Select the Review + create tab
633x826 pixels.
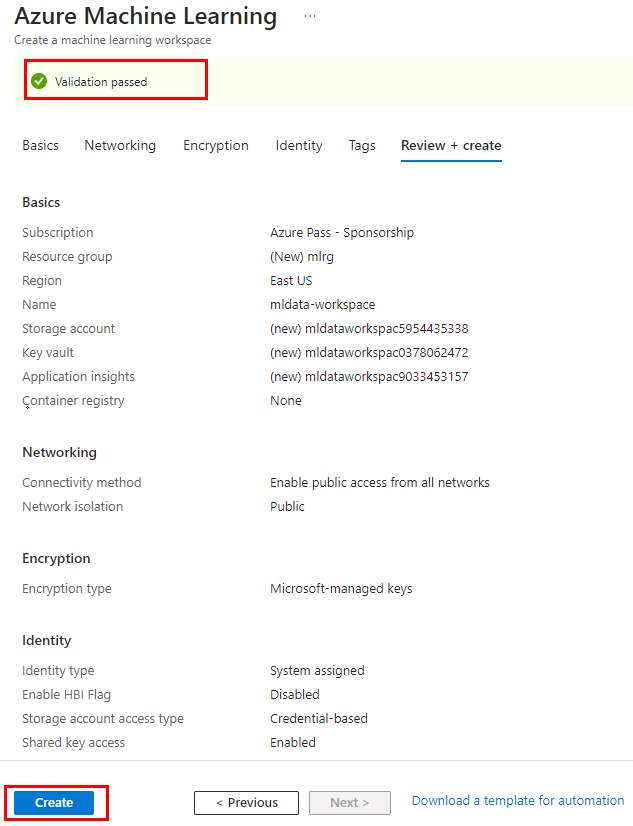click(451, 145)
